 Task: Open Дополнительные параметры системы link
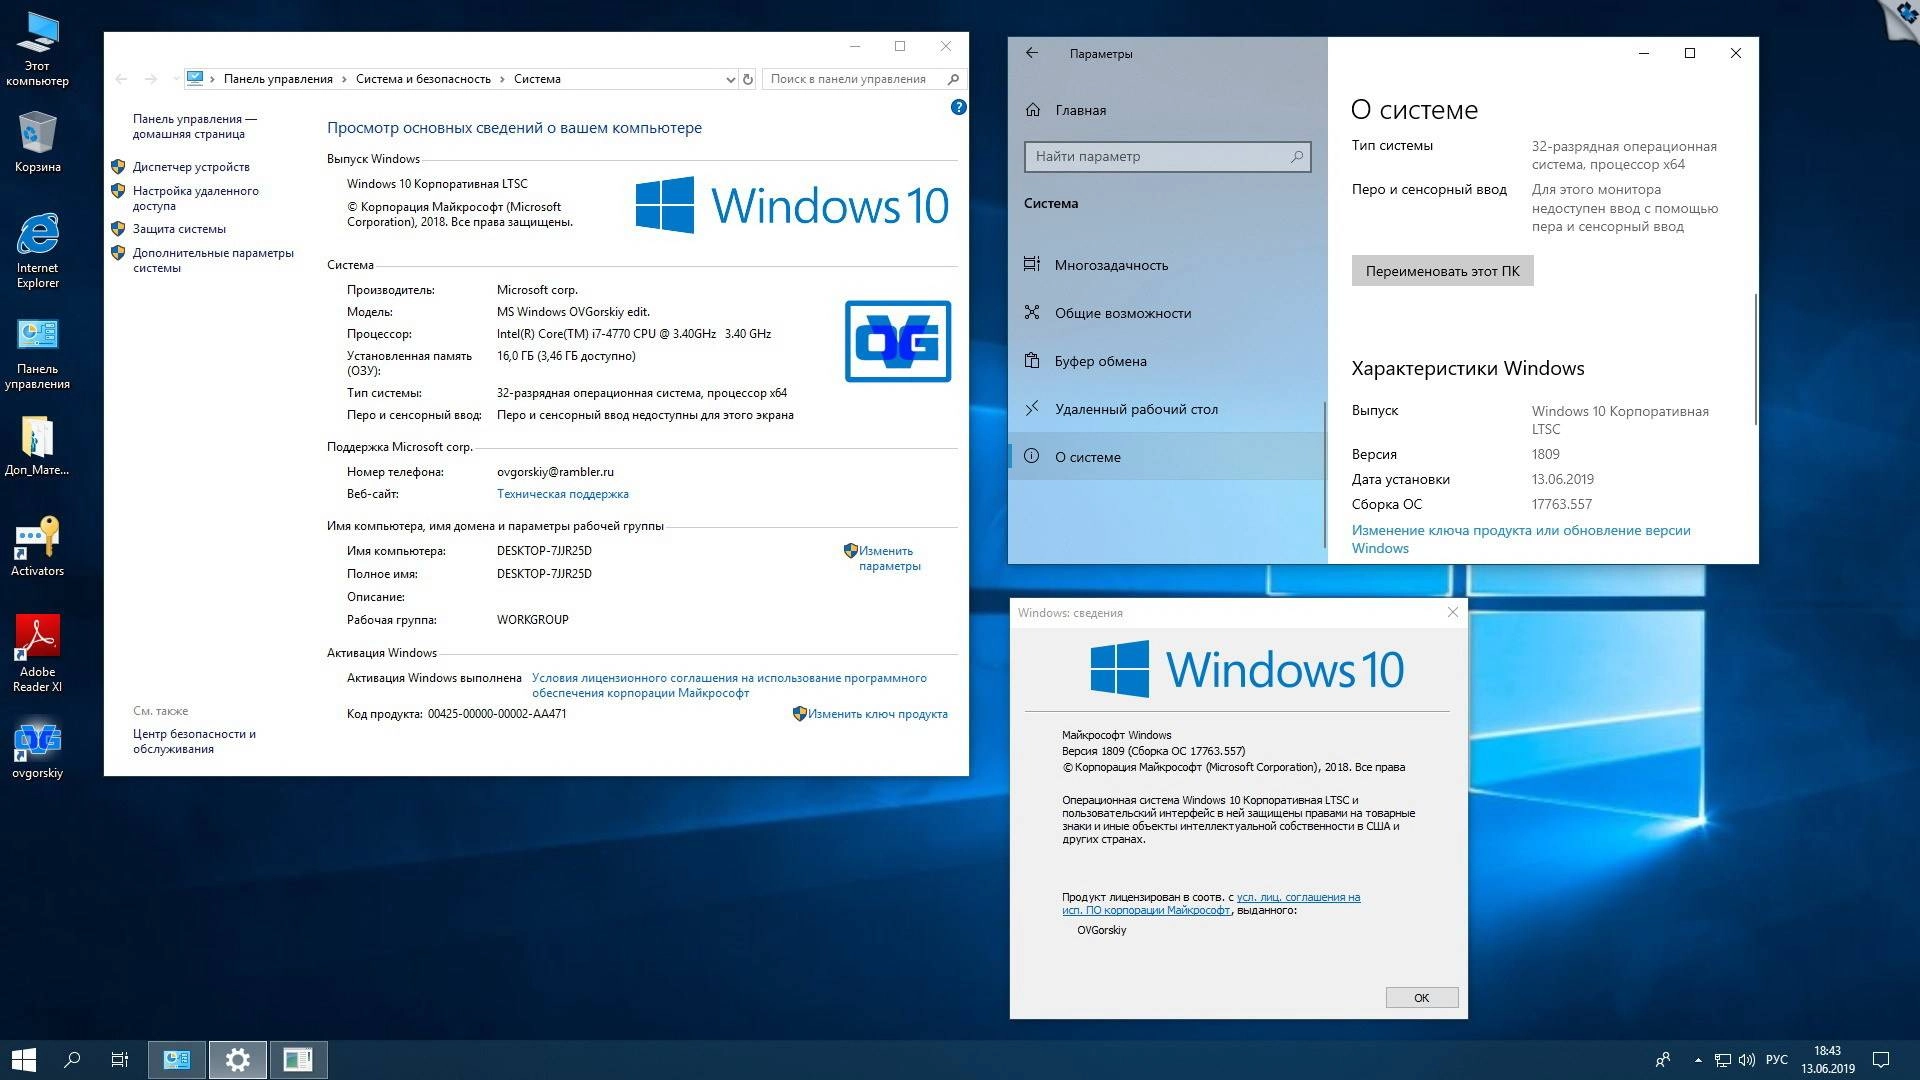(213, 260)
